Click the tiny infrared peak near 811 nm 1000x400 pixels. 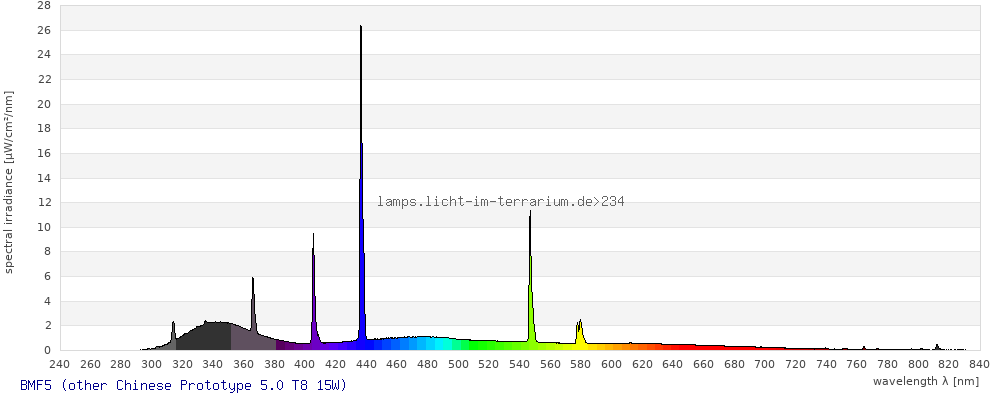point(937,347)
